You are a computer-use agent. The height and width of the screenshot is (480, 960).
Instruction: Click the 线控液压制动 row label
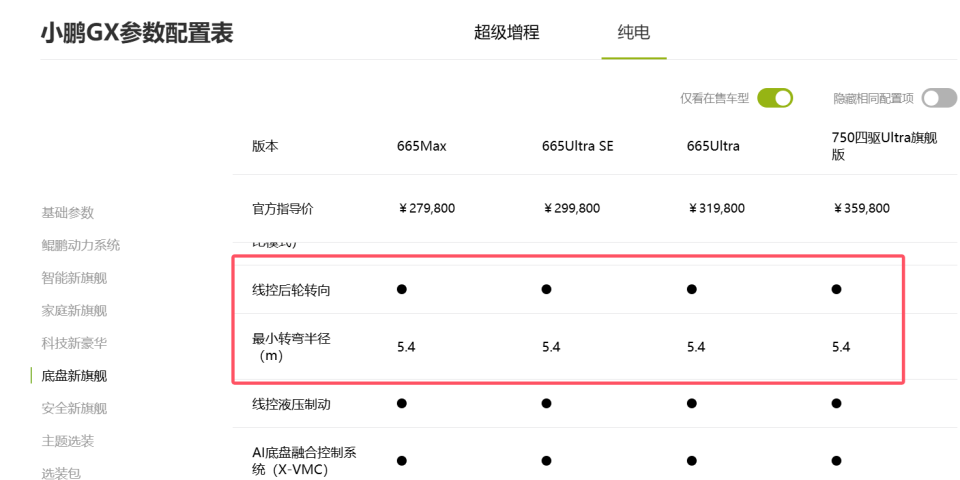(291, 404)
